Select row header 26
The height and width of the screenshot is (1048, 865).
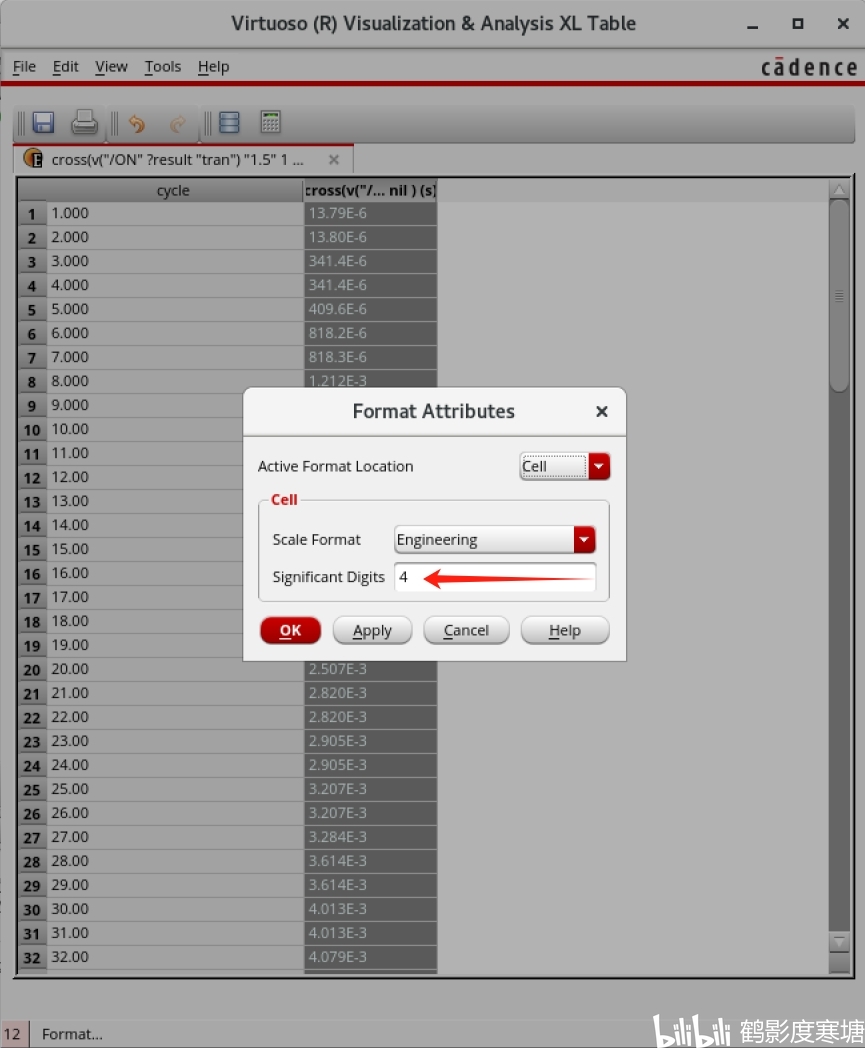pyautogui.click(x=31, y=814)
